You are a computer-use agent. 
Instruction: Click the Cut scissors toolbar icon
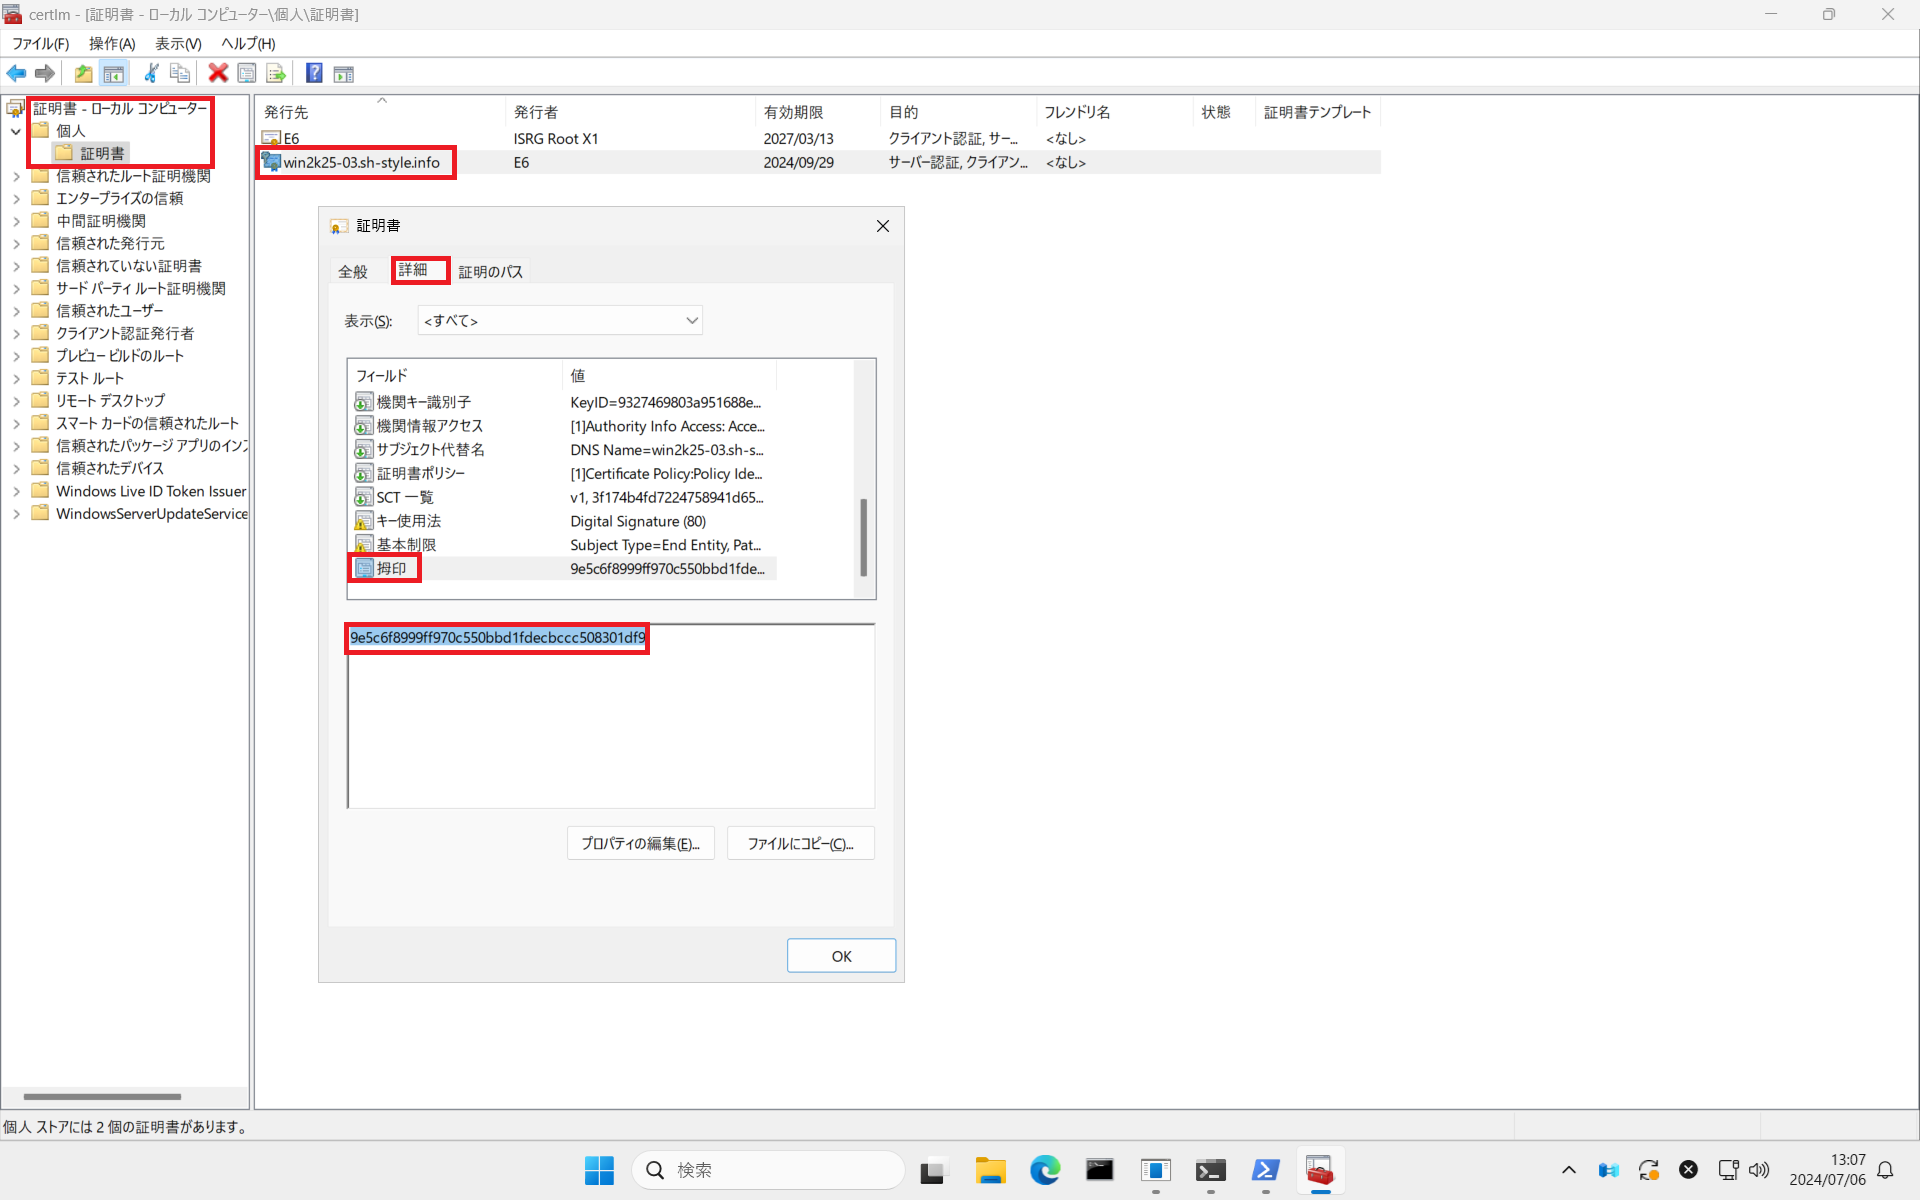coord(151,73)
